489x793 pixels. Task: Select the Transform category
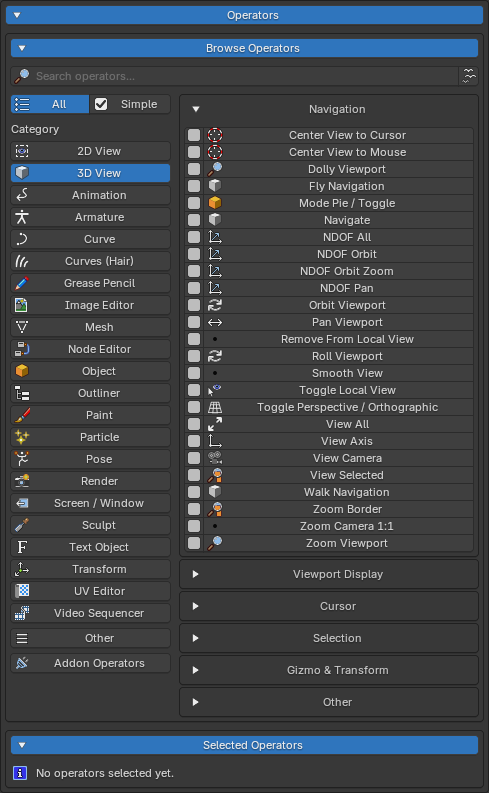(x=91, y=569)
